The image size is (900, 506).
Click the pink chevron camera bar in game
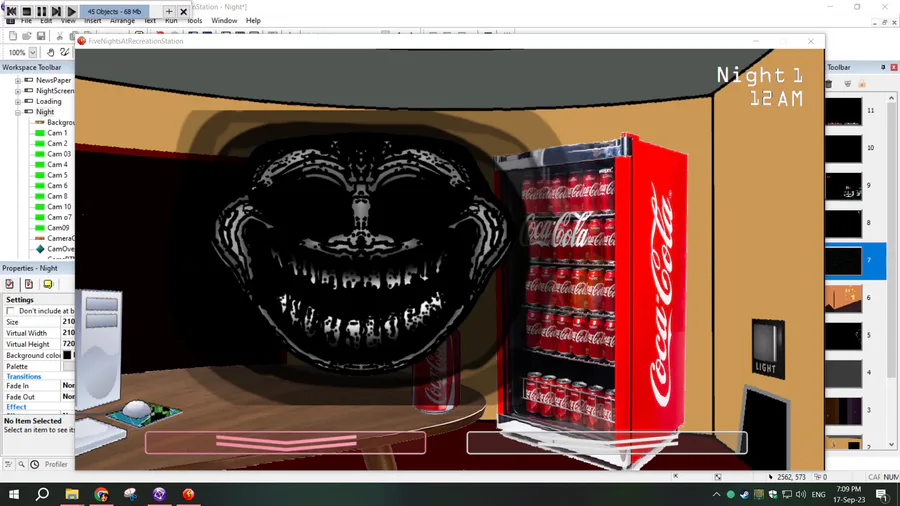[285, 442]
